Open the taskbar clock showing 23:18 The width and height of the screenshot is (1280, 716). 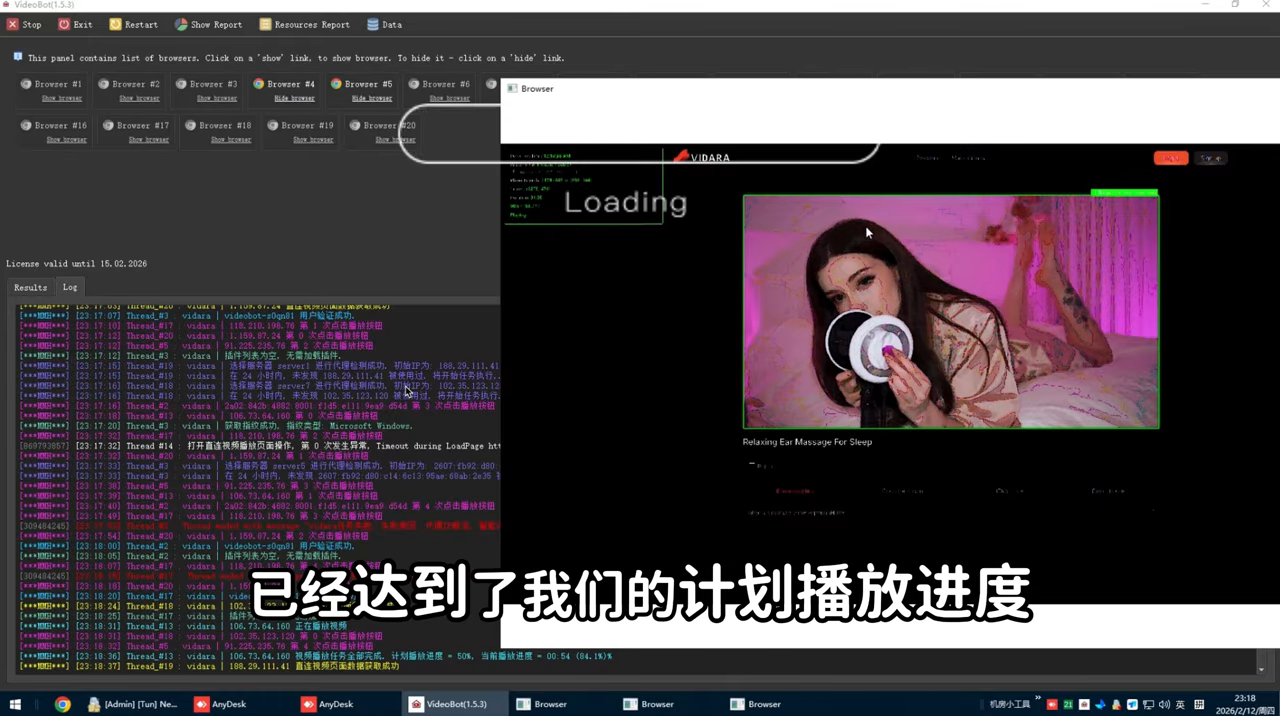[1245, 704]
